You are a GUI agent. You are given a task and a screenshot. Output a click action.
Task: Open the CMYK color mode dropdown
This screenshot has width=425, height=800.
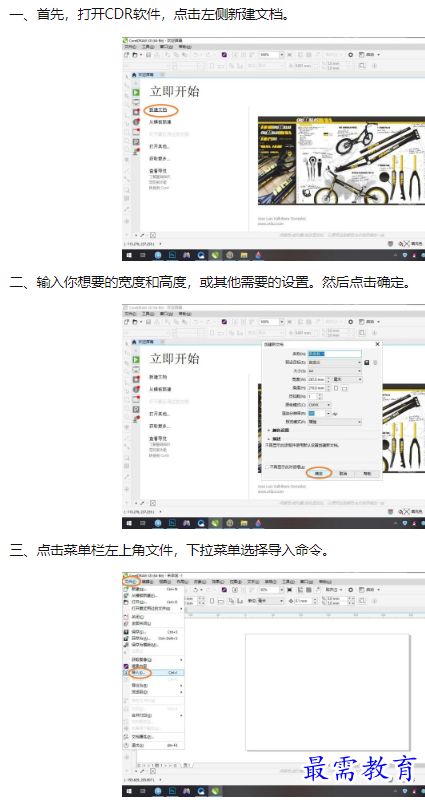tap(319, 405)
